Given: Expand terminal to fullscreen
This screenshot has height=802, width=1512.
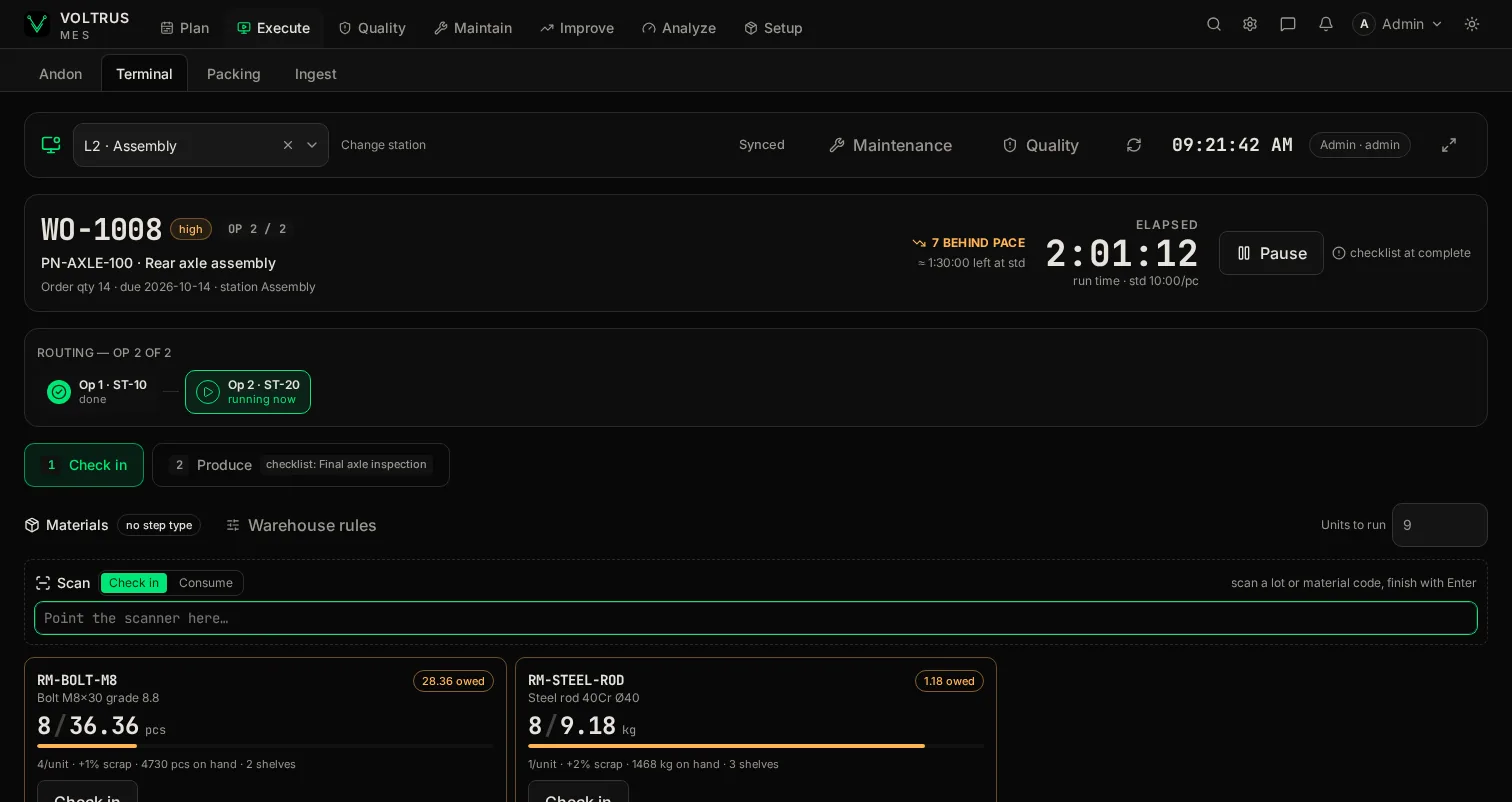Looking at the screenshot, I should (1449, 145).
